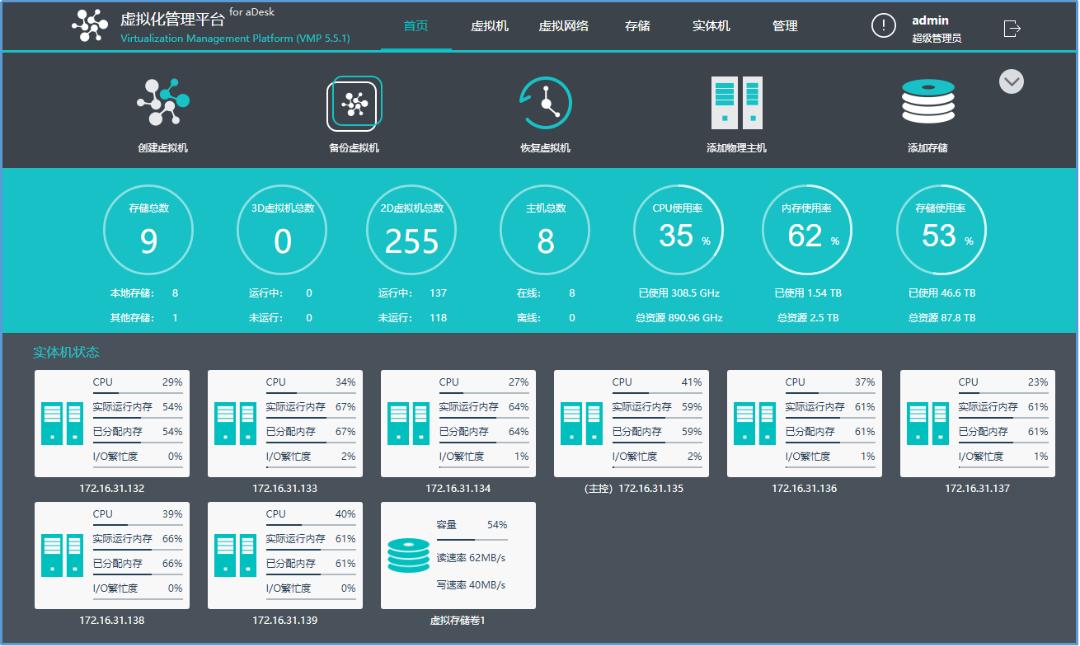The image size is (1080, 646).
Task: Click the Backup Virtual Machine (备份虚拟机) icon
Action: tap(354, 103)
